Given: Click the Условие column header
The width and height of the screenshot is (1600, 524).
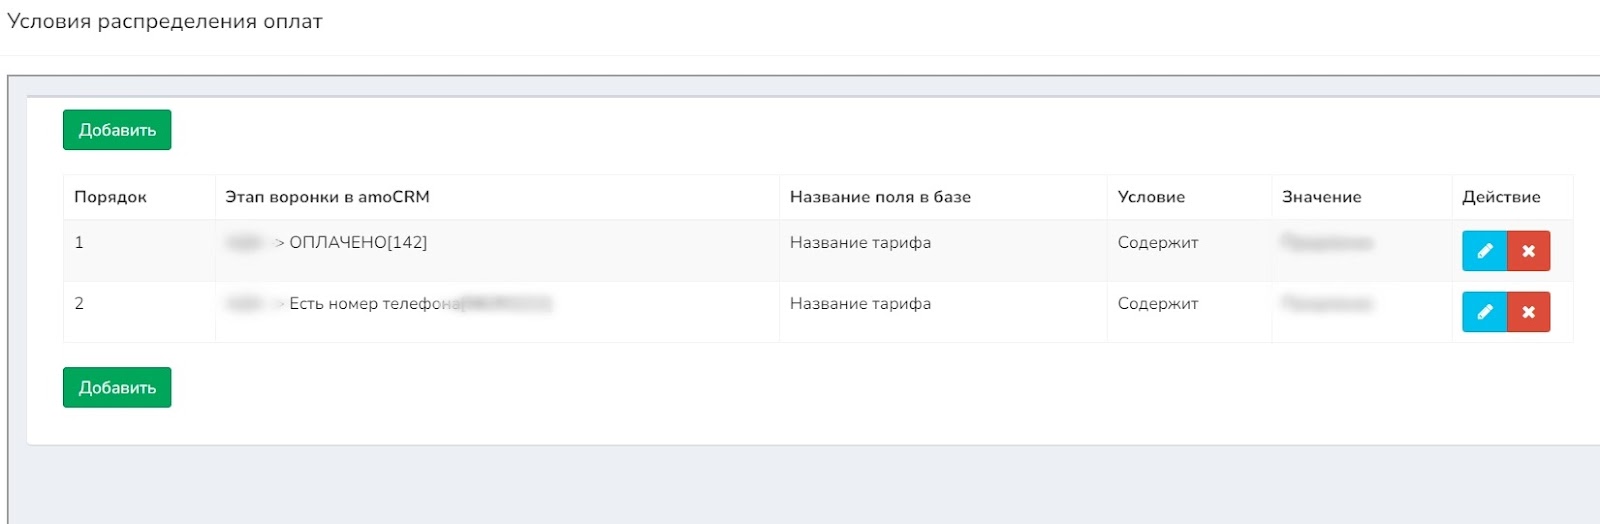Looking at the screenshot, I should [x=1151, y=197].
